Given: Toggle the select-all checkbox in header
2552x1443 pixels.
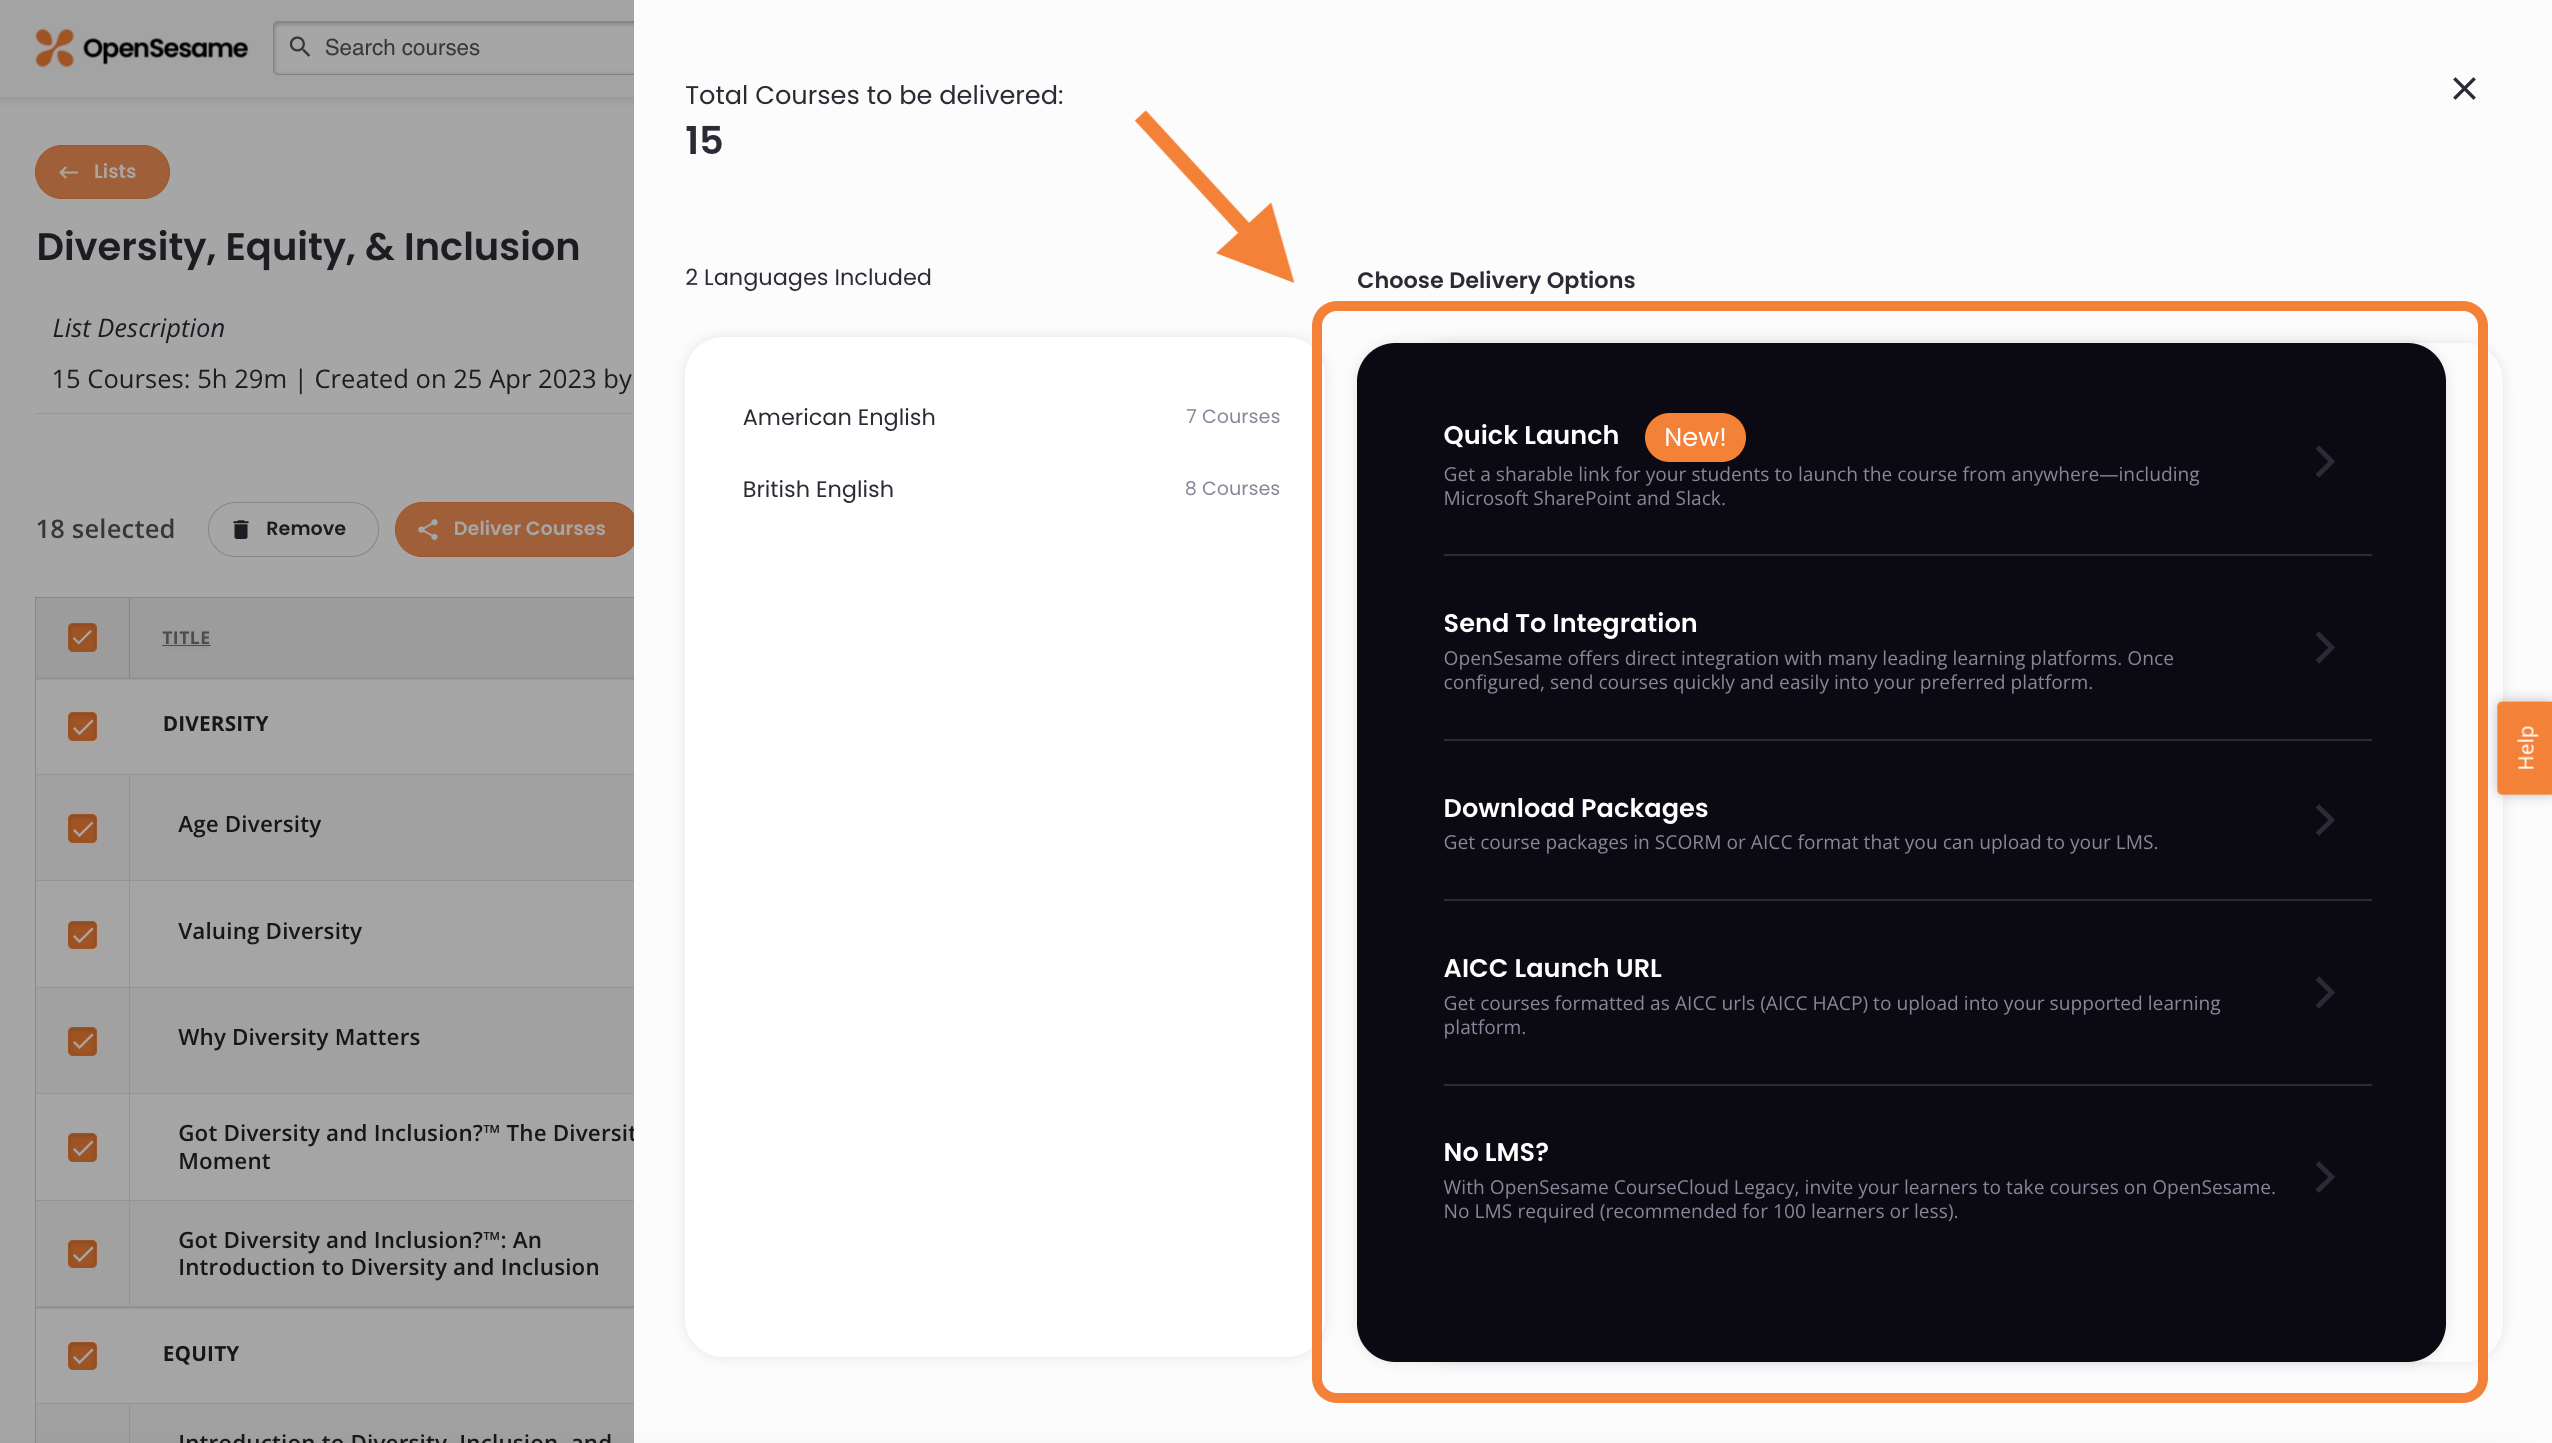Looking at the screenshot, I should click(x=83, y=638).
